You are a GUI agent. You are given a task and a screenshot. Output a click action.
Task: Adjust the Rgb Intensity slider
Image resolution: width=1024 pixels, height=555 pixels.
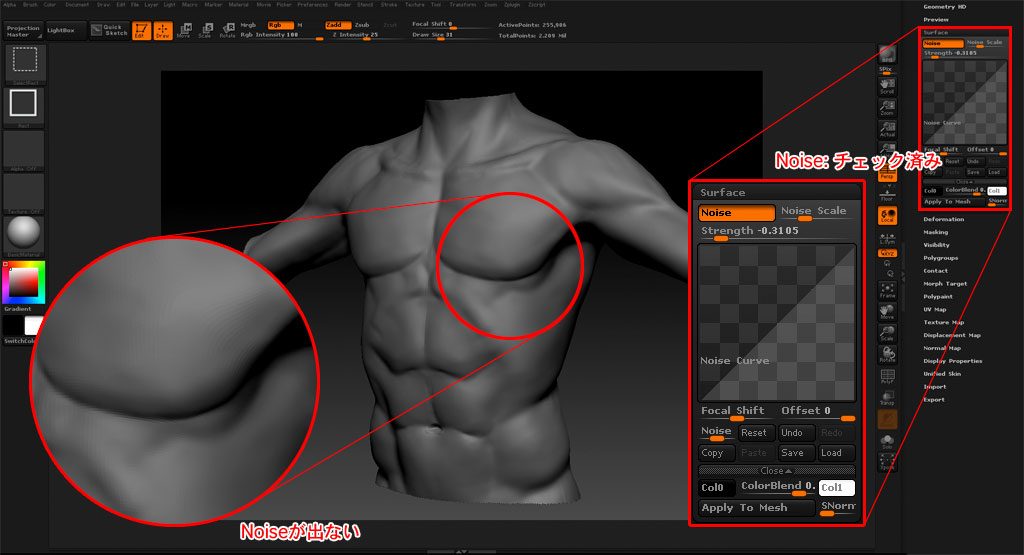tap(281, 36)
